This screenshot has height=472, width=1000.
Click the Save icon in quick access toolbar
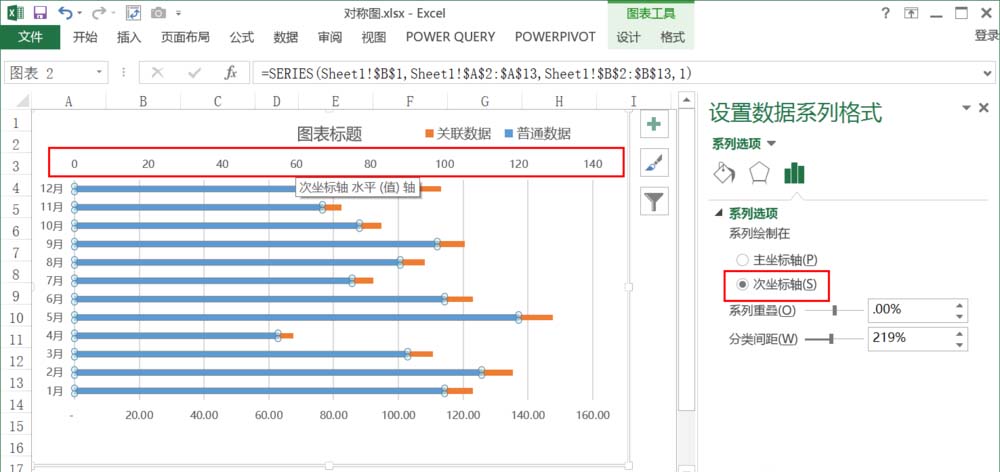coord(40,12)
